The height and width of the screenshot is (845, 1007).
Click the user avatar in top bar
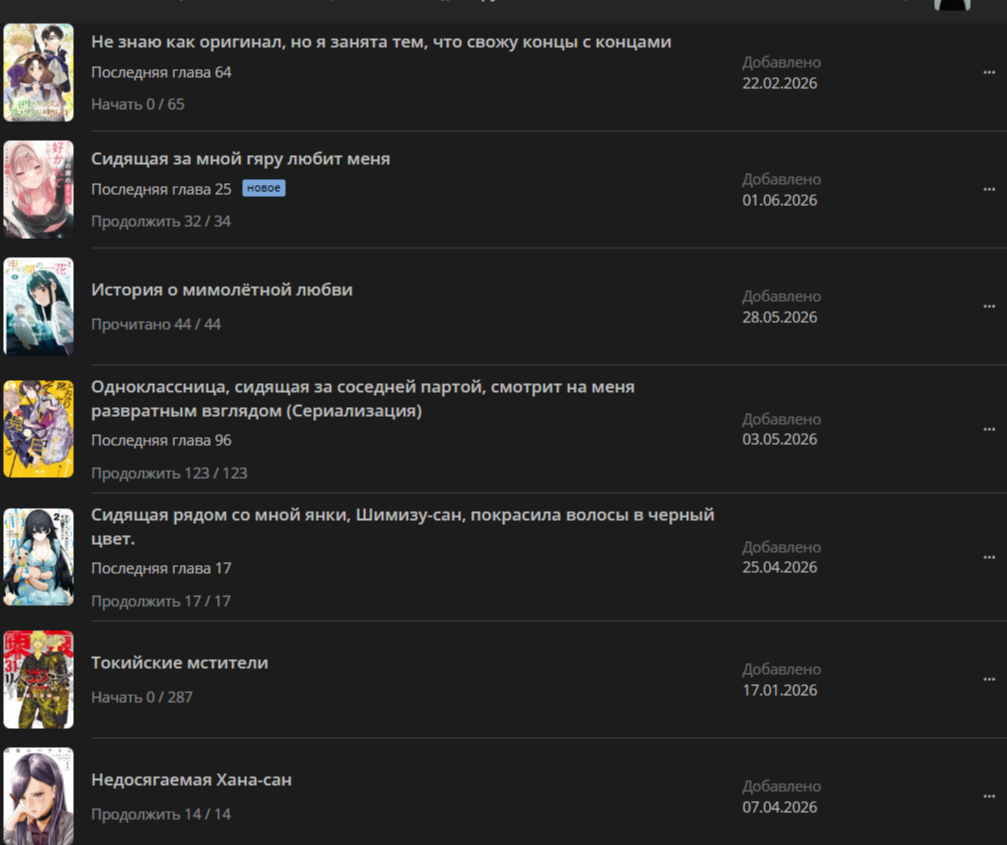[952, 5]
